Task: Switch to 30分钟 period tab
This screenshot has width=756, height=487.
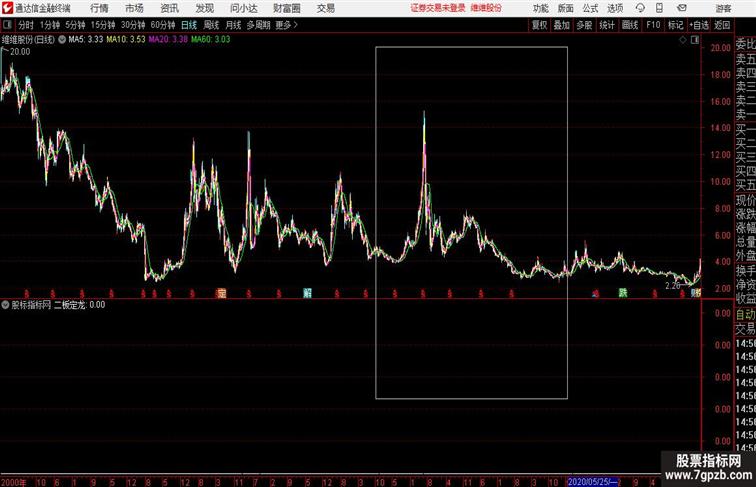Action: (133, 25)
